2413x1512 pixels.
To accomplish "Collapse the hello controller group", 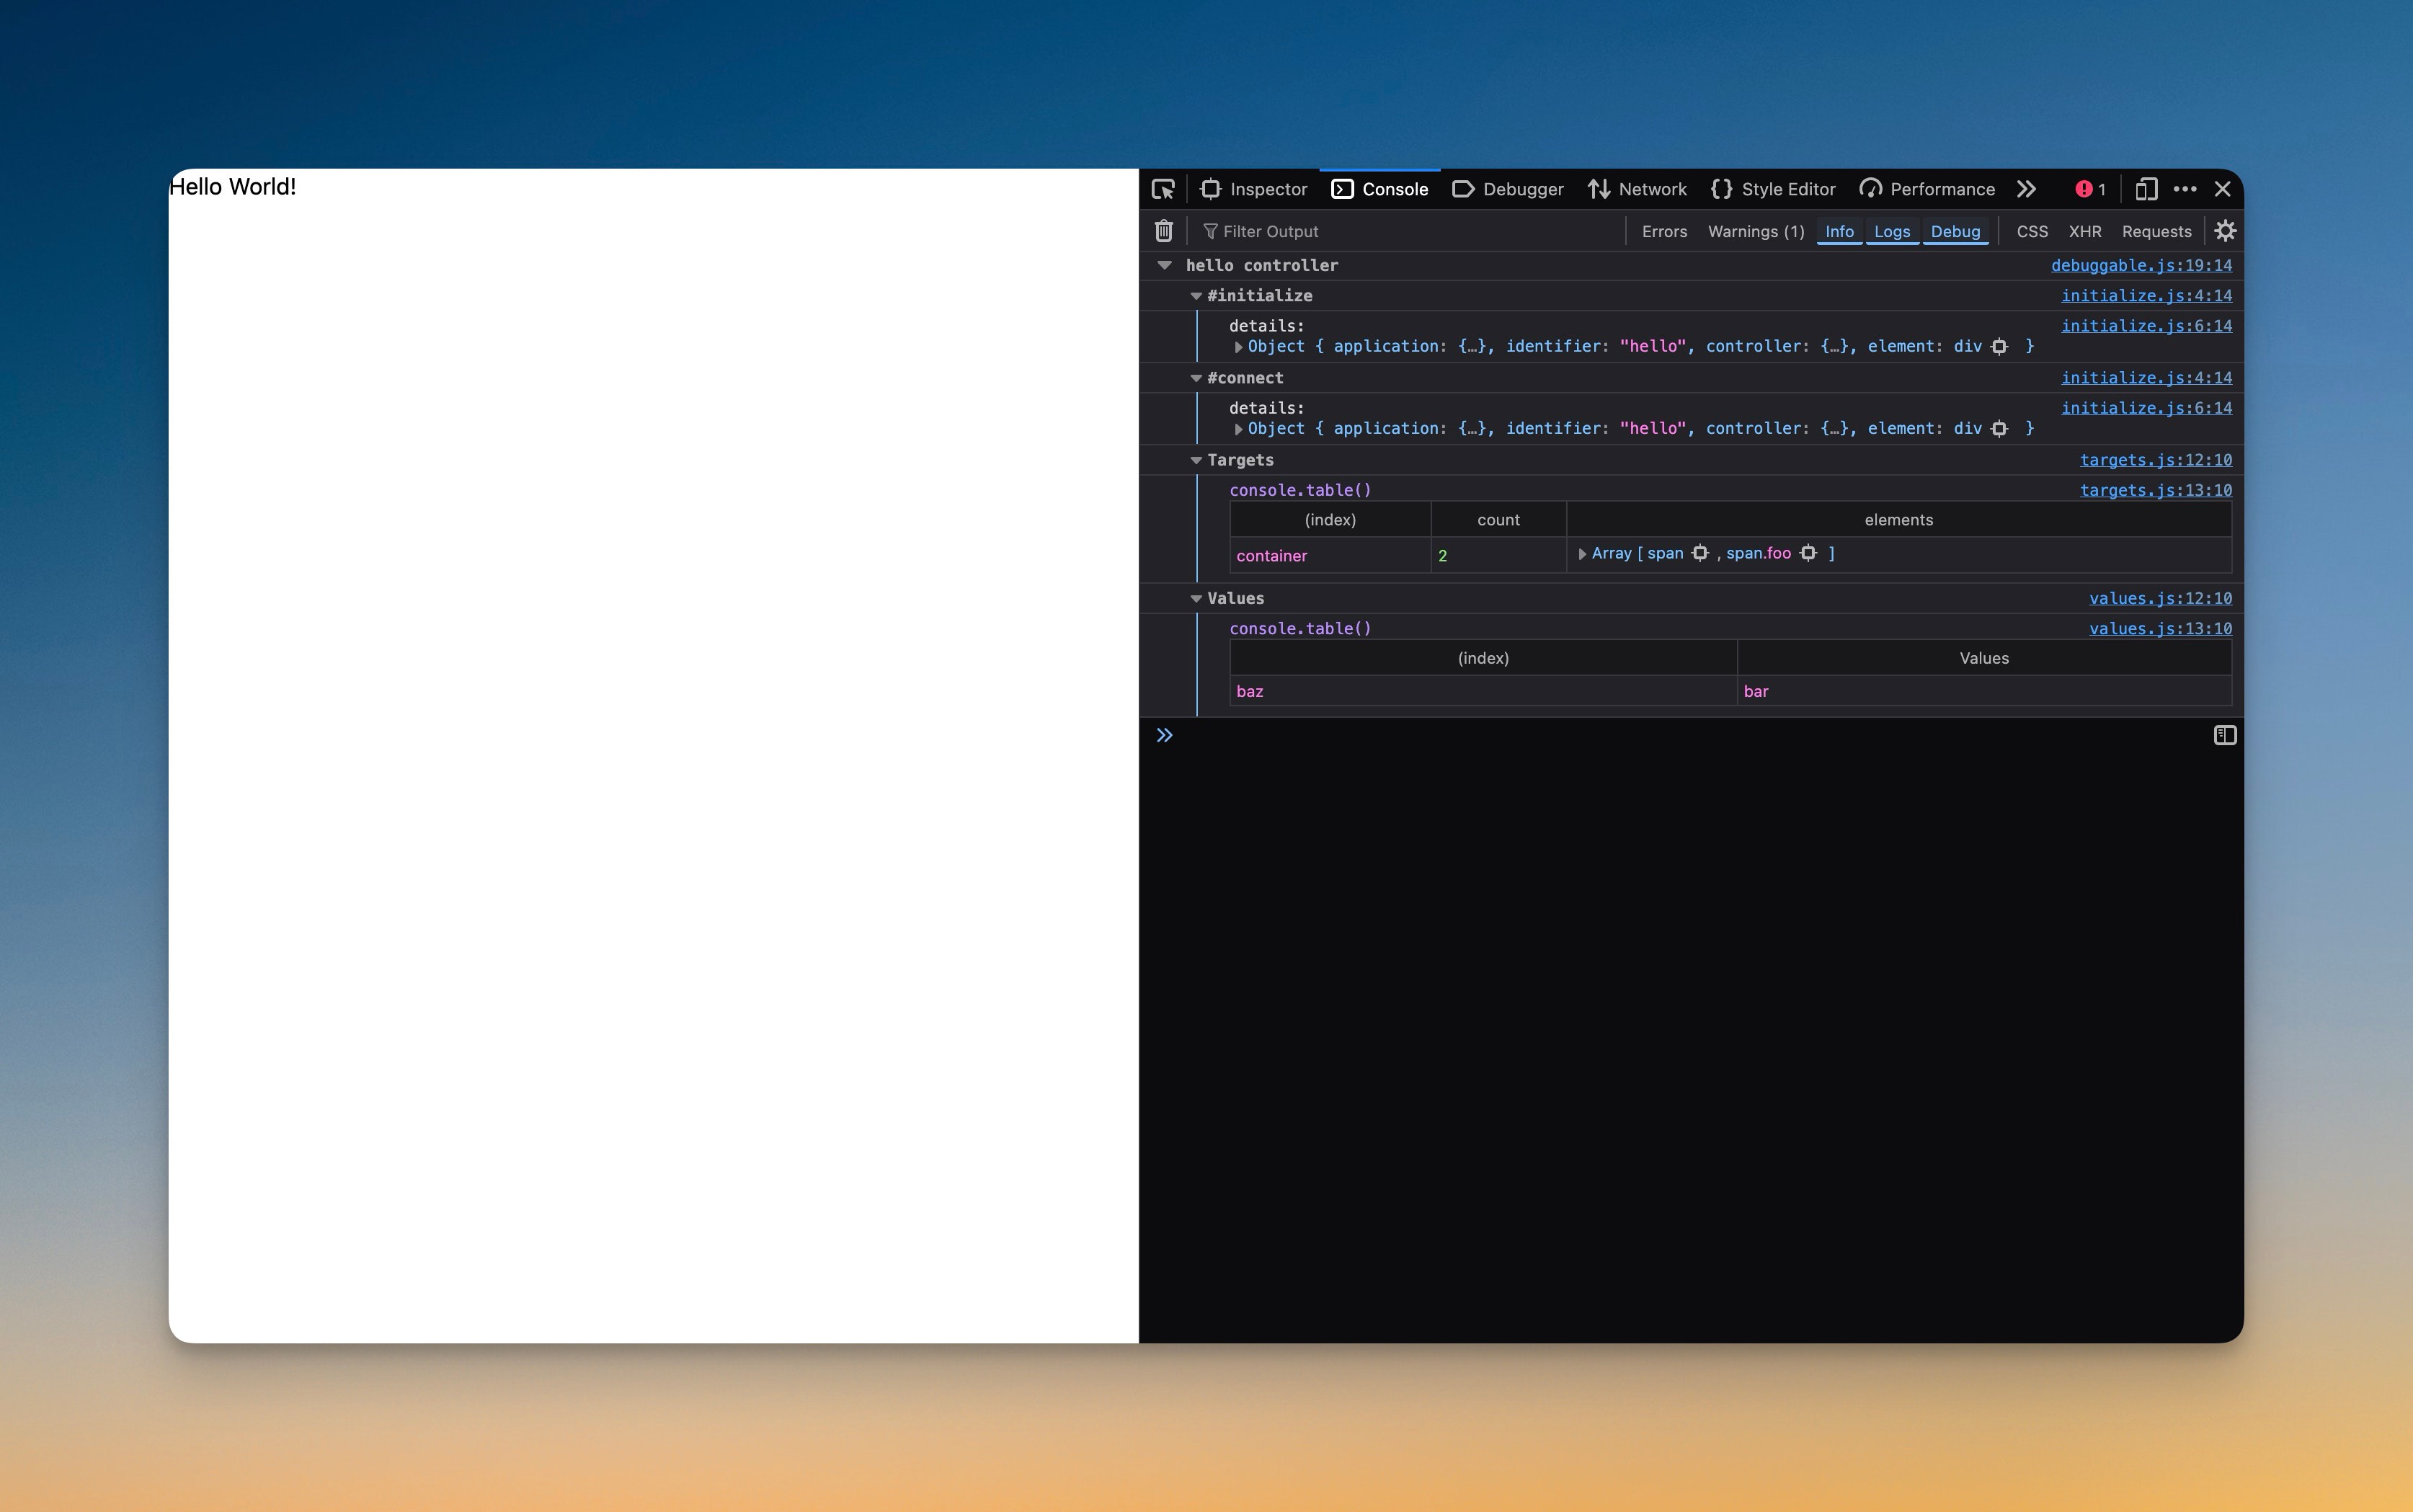I will click(1164, 265).
